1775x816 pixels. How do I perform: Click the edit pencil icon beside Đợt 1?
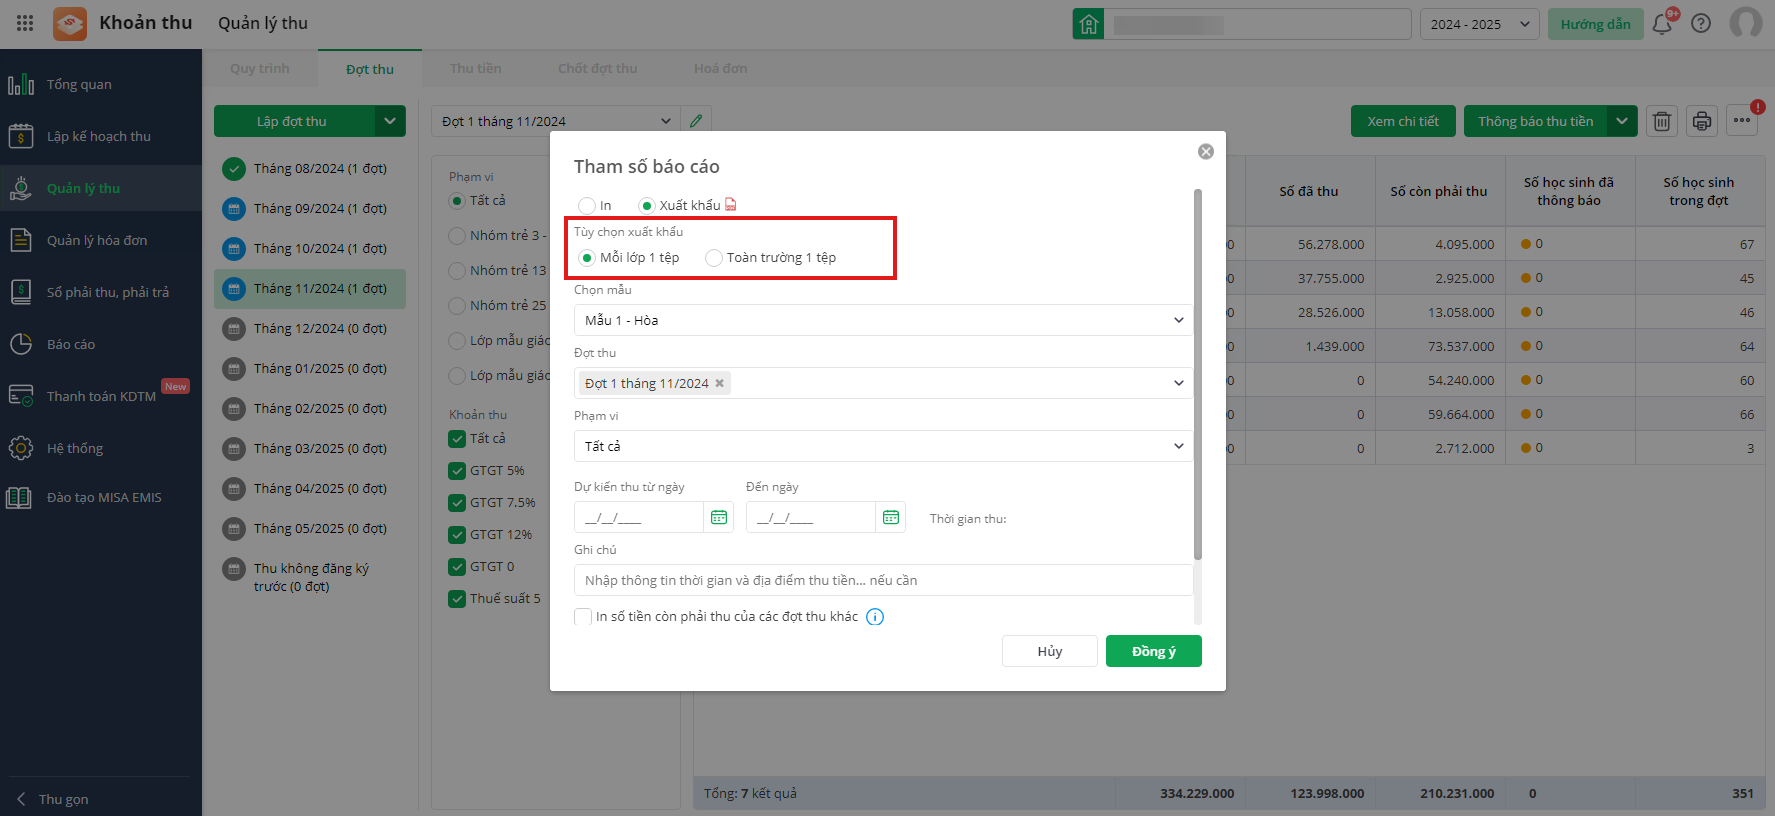(696, 121)
